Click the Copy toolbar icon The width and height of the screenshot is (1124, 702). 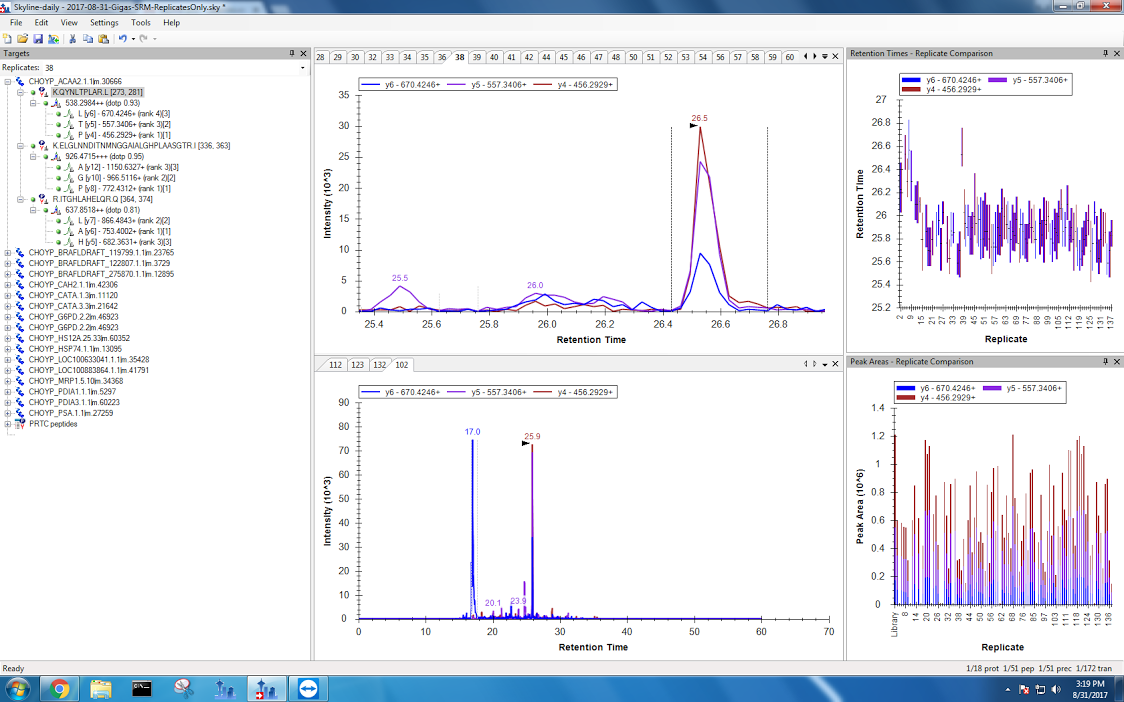pyautogui.click(x=87, y=38)
